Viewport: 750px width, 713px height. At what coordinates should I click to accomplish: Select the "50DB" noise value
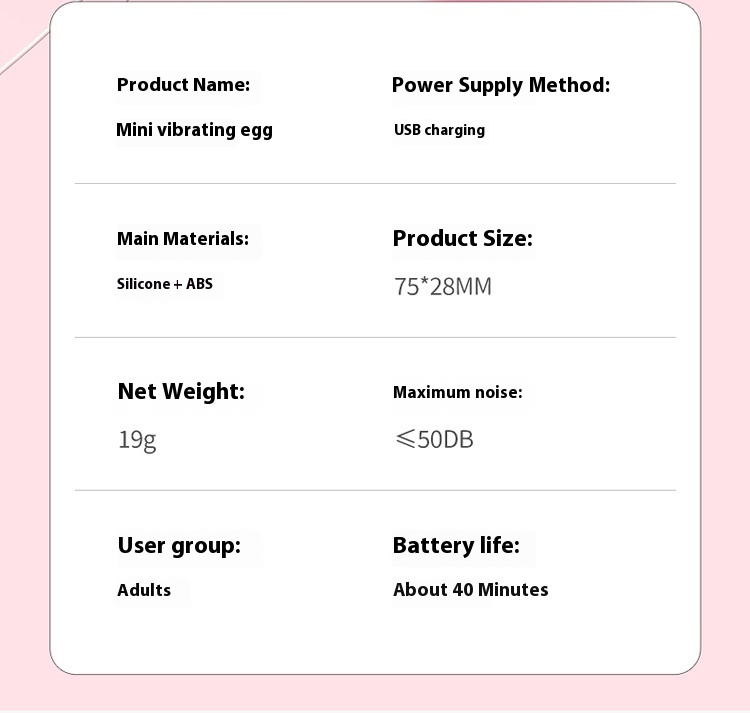coord(445,439)
